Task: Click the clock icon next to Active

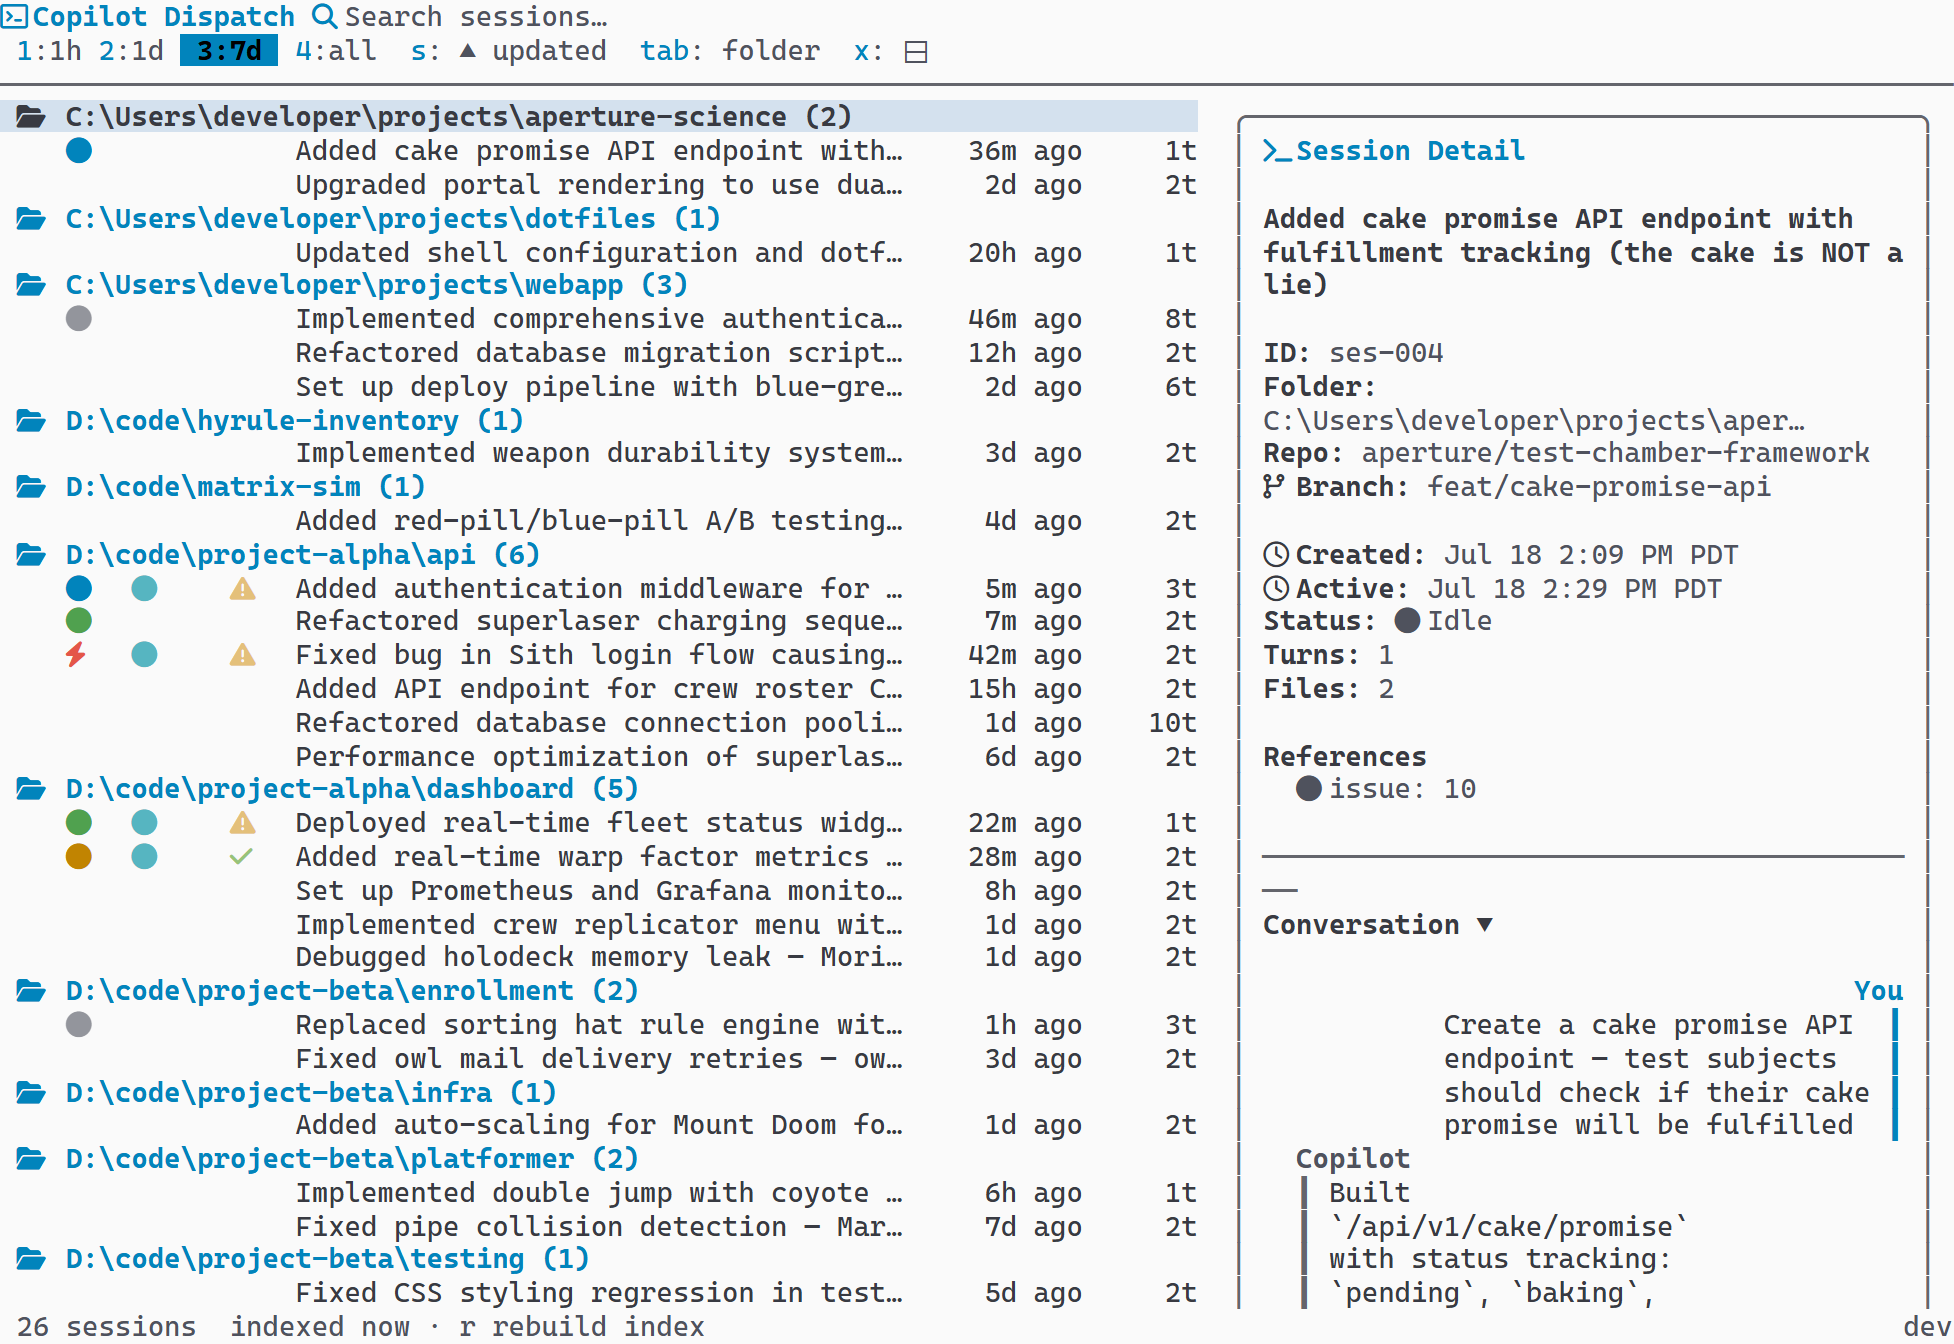Action: [x=1276, y=588]
